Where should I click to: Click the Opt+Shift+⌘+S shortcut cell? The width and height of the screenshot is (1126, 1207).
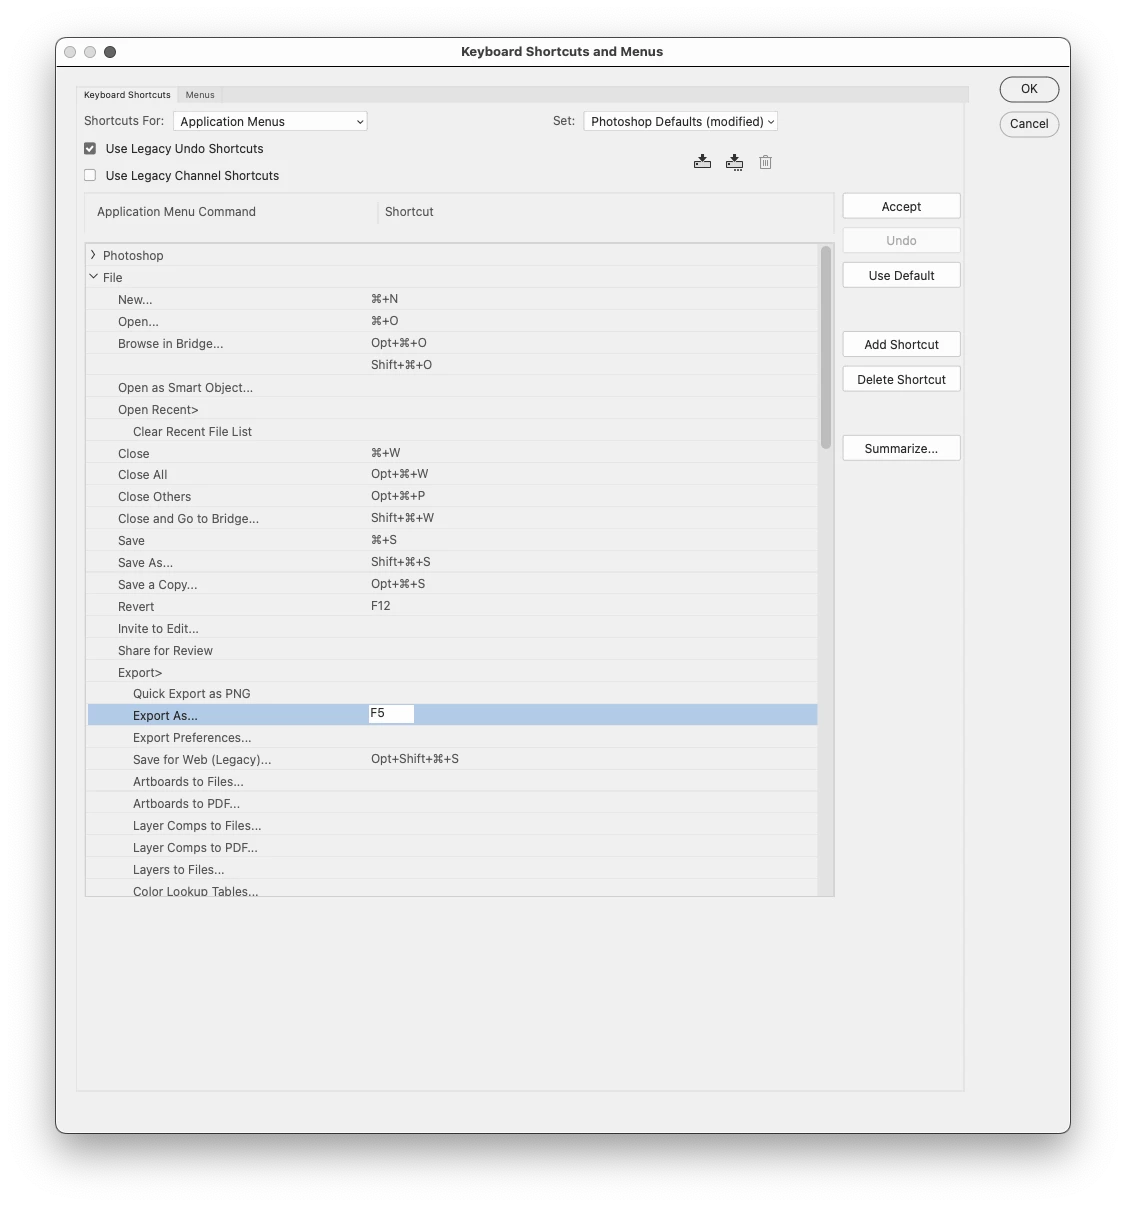click(415, 759)
